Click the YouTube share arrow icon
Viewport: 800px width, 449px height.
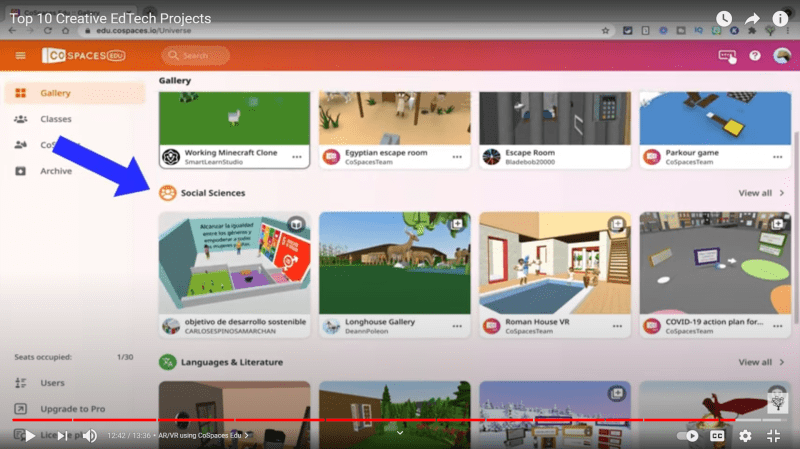(752, 19)
